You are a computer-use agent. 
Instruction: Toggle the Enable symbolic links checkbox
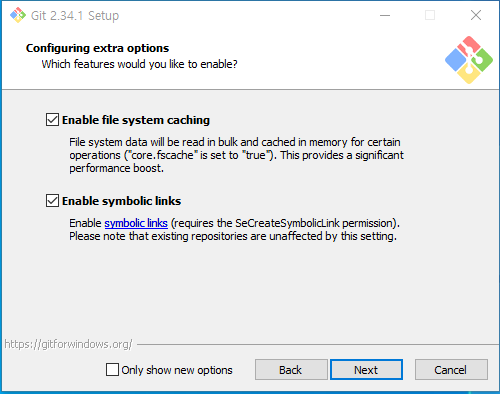52,201
